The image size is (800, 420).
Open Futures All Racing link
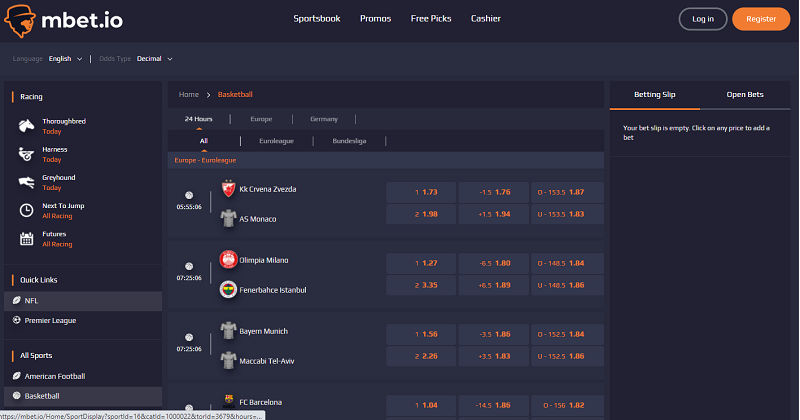pyautogui.click(x=57, y=244)
